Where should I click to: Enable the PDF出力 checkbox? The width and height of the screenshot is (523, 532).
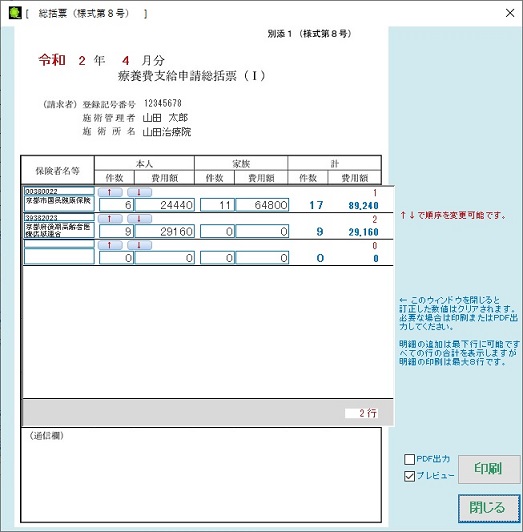point(409,459)
